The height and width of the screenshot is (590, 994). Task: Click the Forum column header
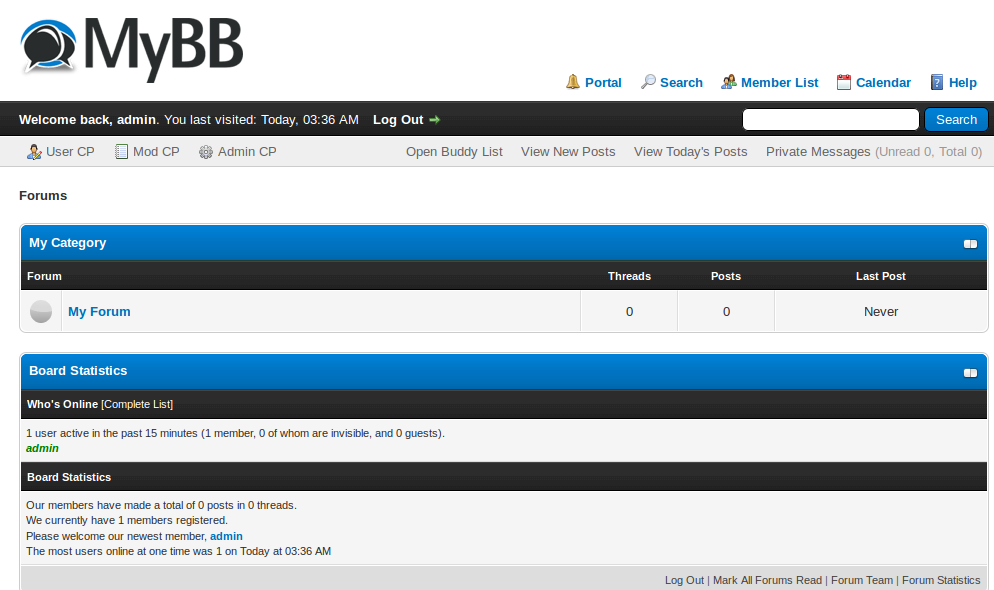tap(44, 276)
